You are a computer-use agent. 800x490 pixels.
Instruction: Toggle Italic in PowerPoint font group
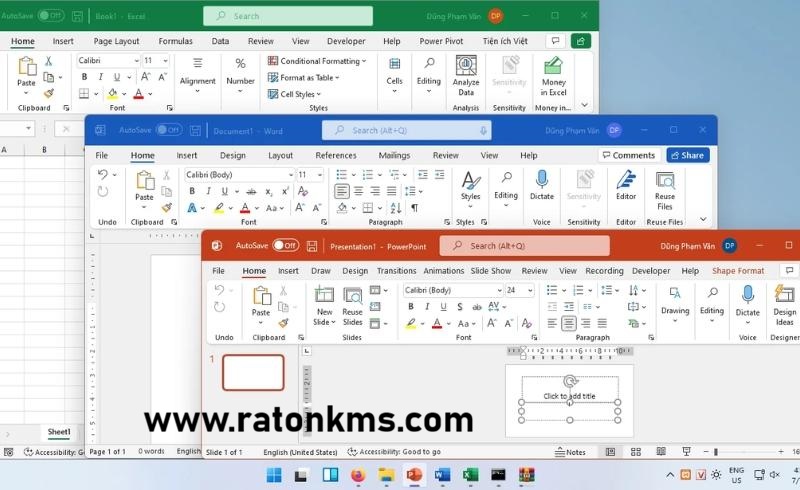427,307
